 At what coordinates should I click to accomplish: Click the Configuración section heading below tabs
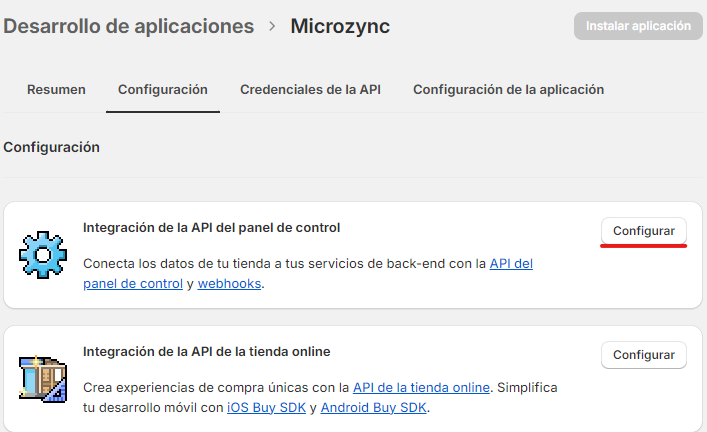click(x=52, y=147)
